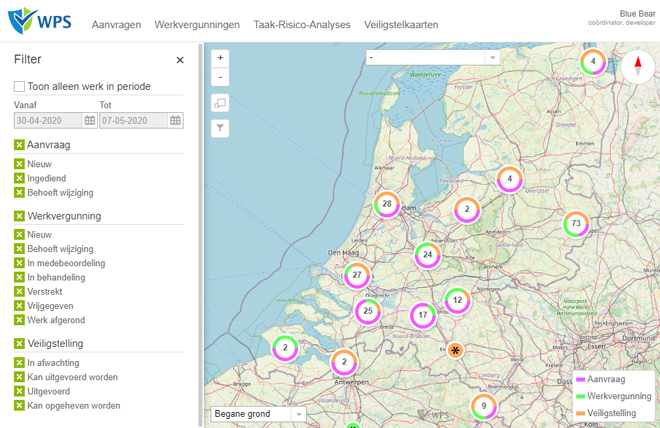
Task: Uncheck Vrijgegeven checkbox
Action: tap(19, 306)
